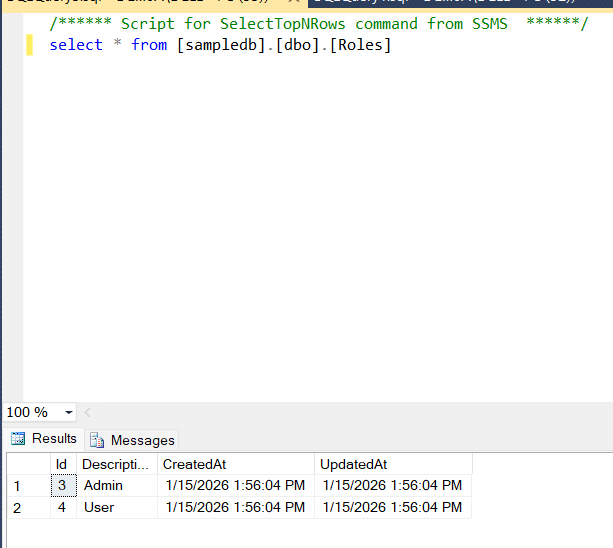Open the 100 % zoom dropdown arrow

pos(69,413)
